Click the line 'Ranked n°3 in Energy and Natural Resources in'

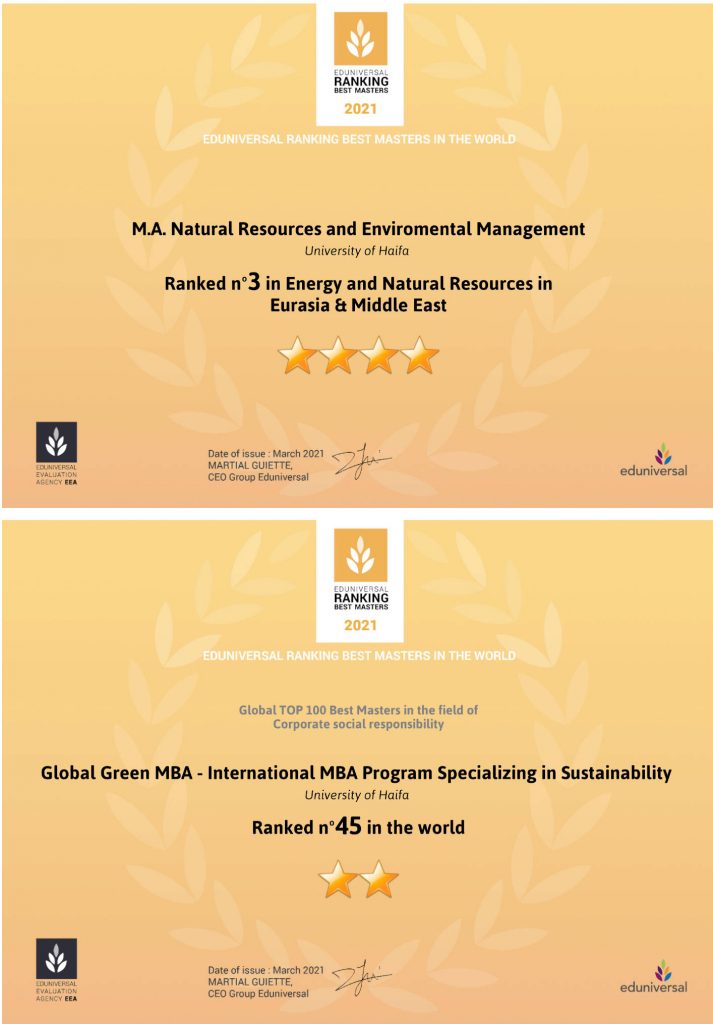click(358, 283)
